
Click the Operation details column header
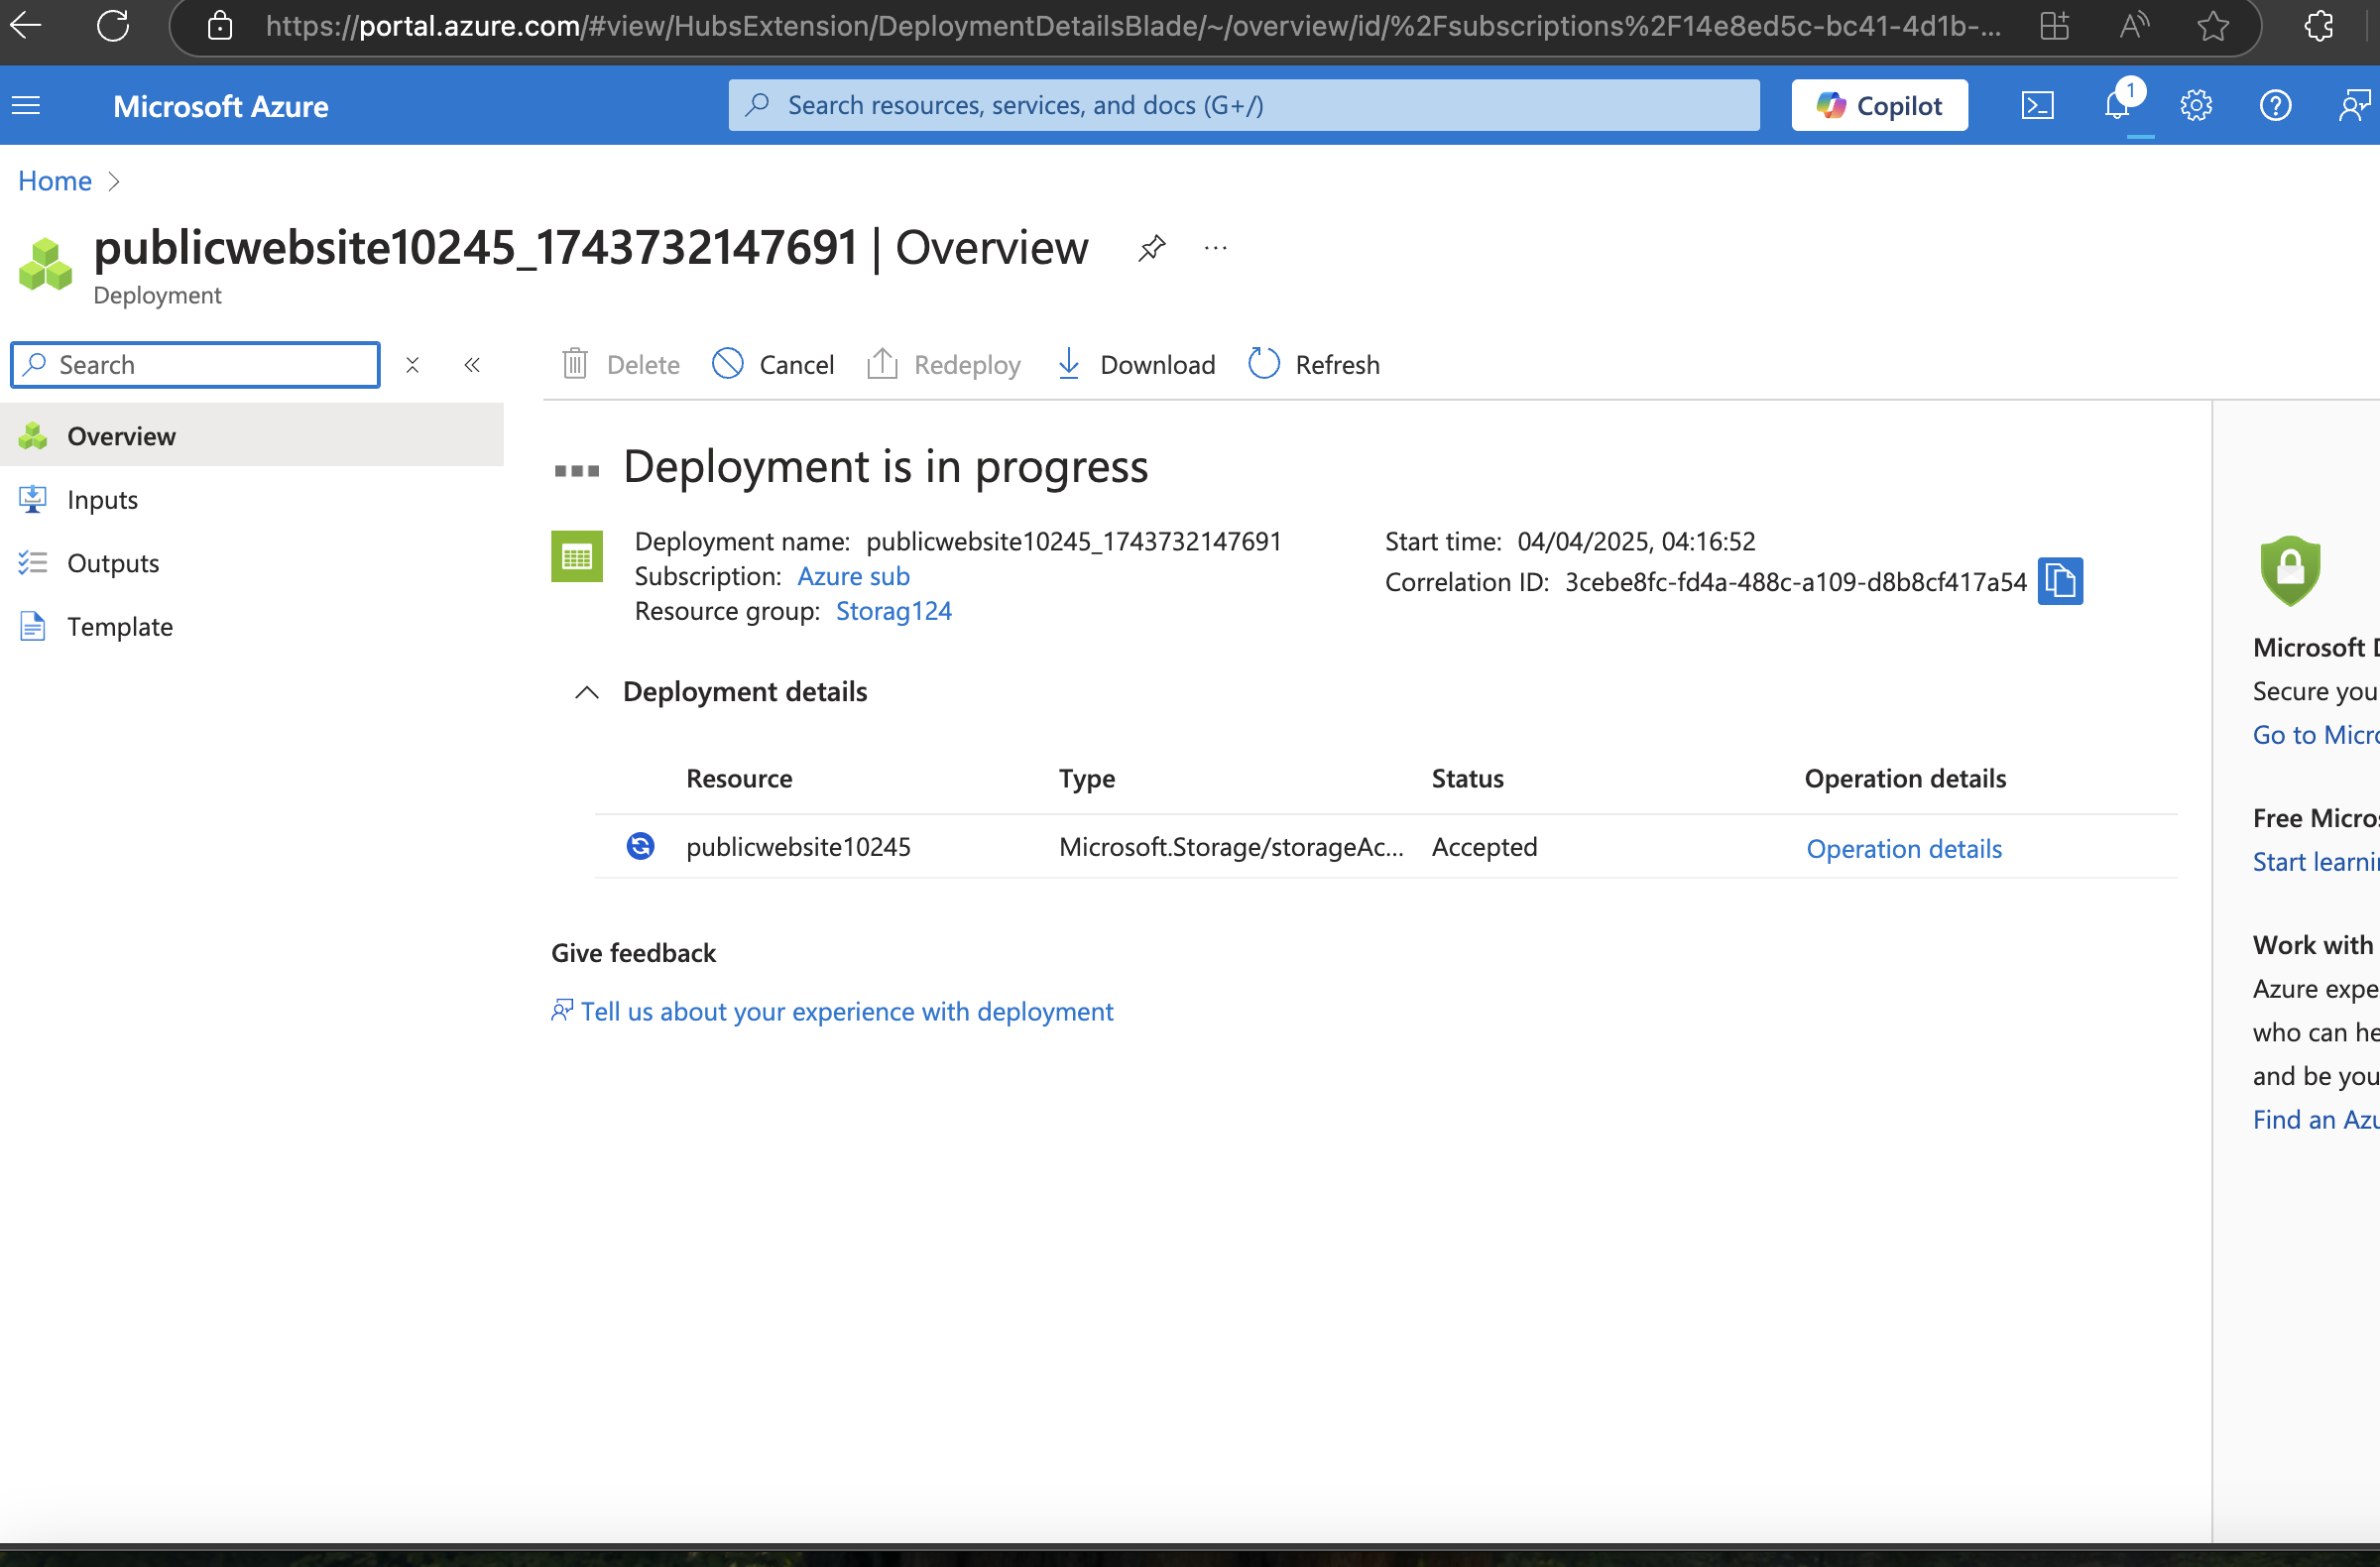(x=1905, y=778)
